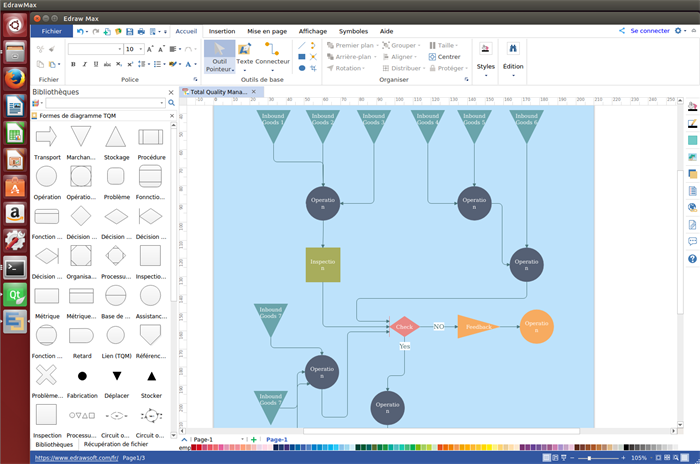Click the Undo arrow icon
This screenshot has width=700, height=464.
pos(80,31)
